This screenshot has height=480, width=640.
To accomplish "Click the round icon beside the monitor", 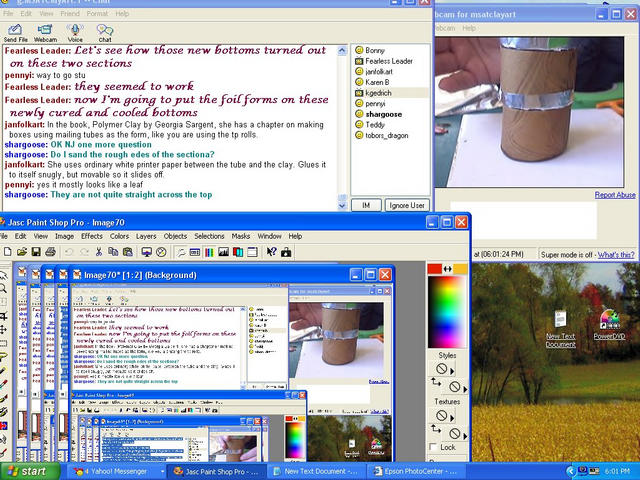I will point(161,252).
